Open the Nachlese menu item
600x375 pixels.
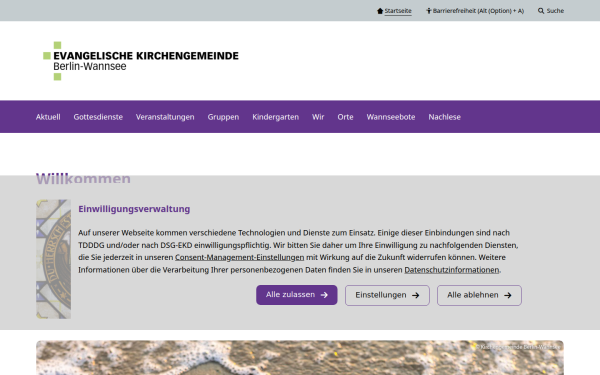(444, 117)
